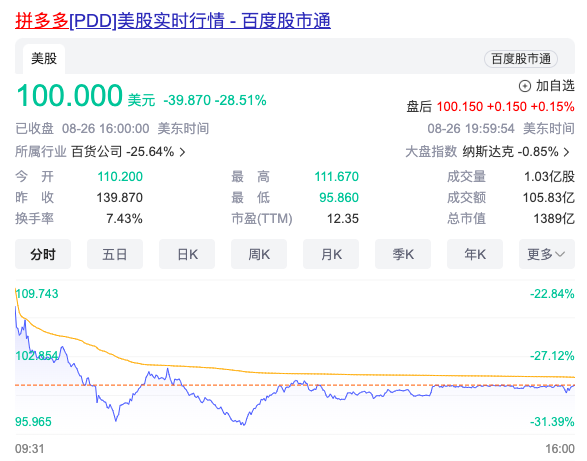
Task: Click the chart start time 09:31
Action: tap(30, 449)
